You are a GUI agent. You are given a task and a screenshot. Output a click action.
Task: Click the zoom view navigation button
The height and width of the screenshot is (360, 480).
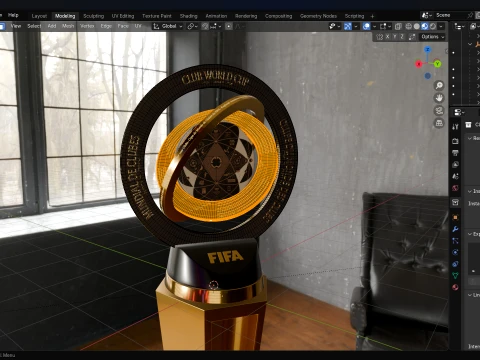click(439, 86)
